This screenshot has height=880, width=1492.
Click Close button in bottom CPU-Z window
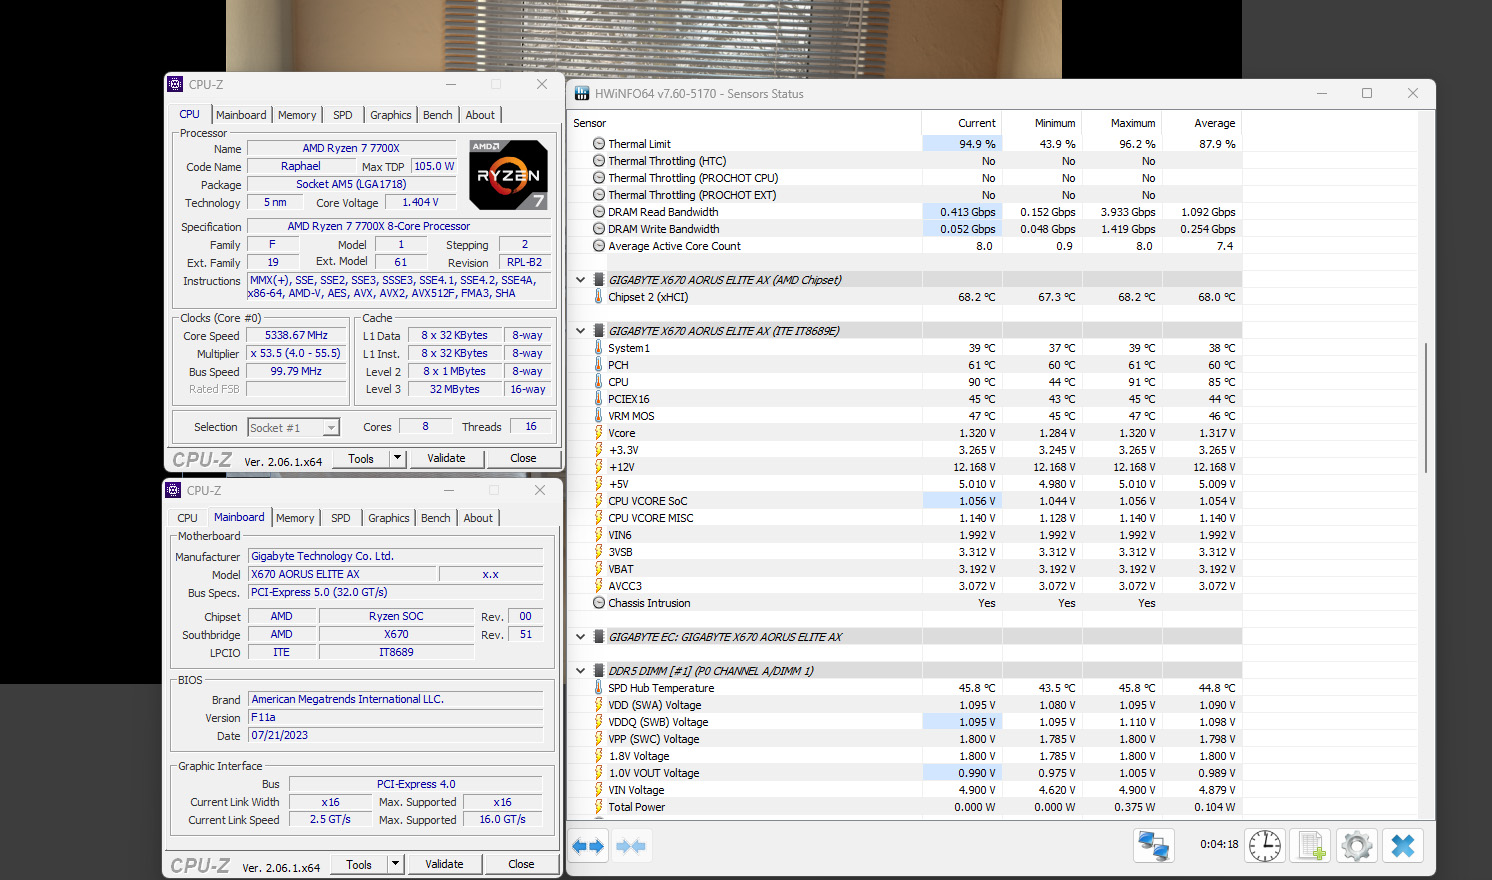tap(521, 864)
